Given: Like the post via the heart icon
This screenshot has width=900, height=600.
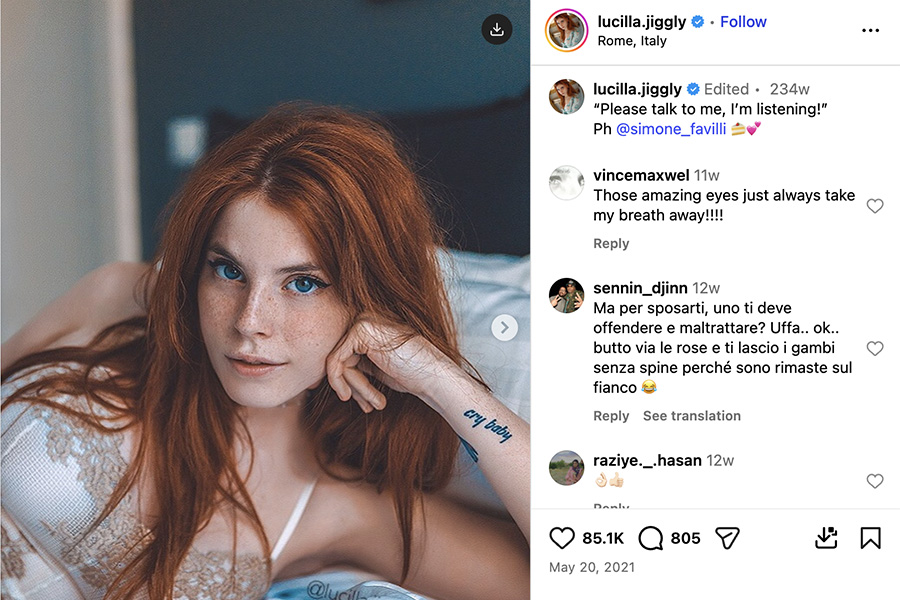Looking at the screenshot, I should [562, 538].
